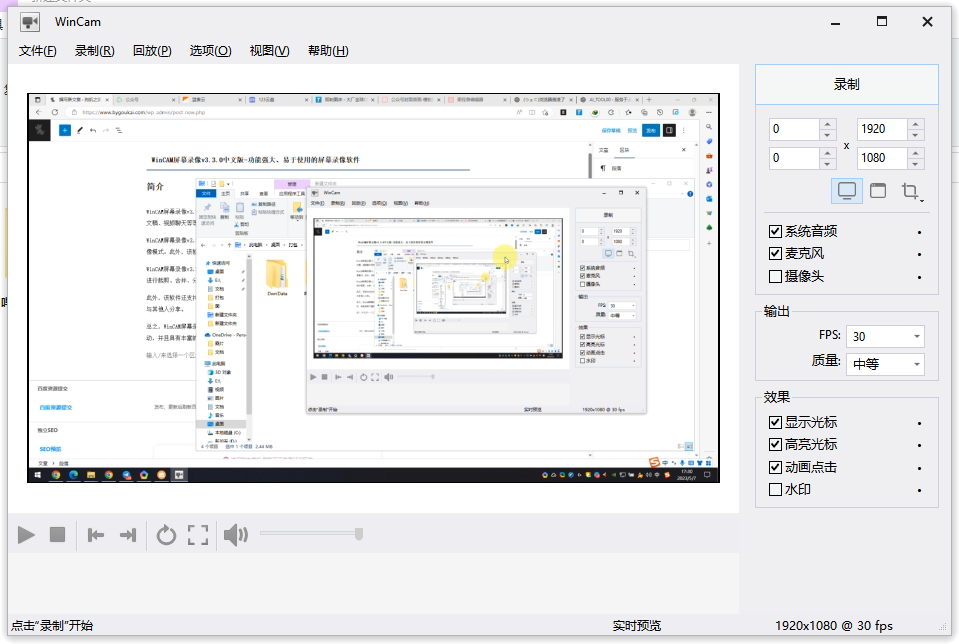Open the 文件(F) menu
959x644 pixels.
[x=37, y=51]
